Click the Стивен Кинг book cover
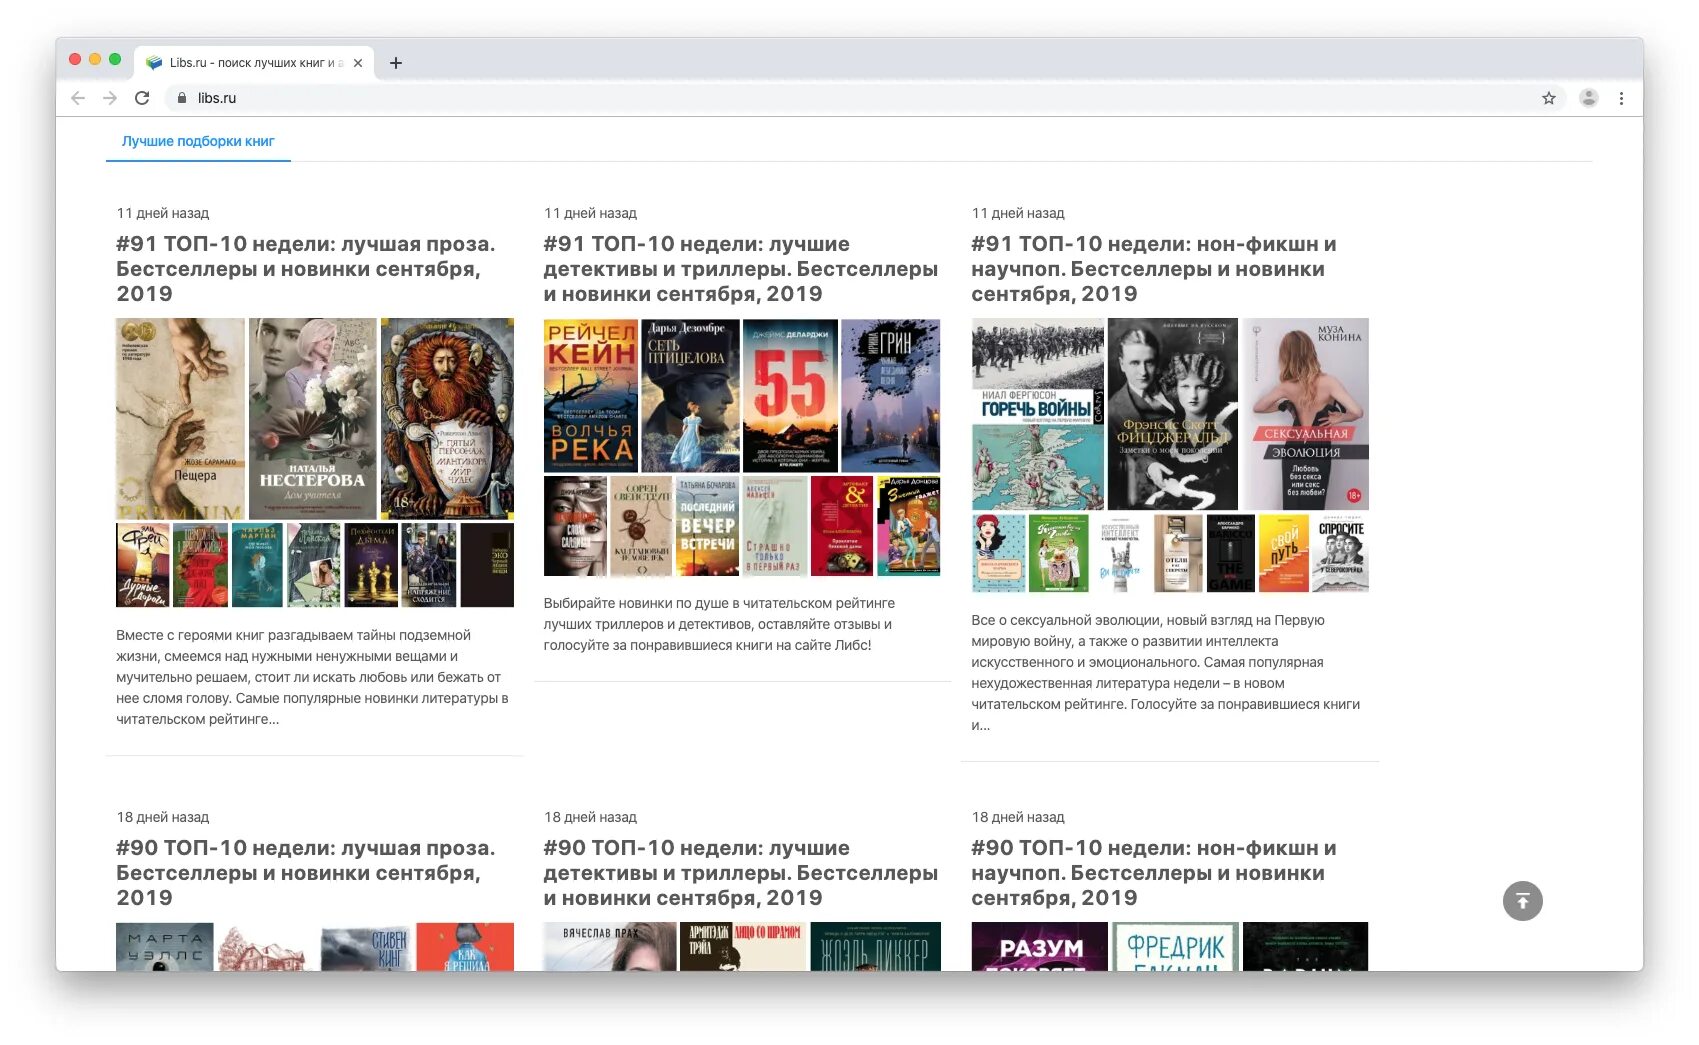This screenshot has width=1699, height=1045. (x=366, y=946)
